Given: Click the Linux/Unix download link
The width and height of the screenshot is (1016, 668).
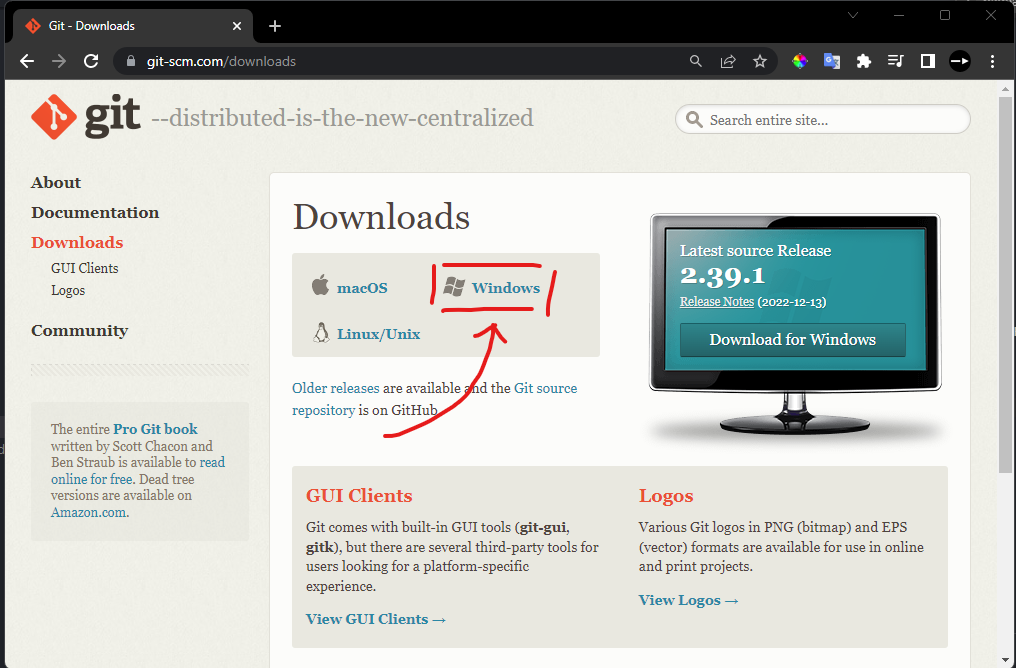Looking at the screenshot, I should pyautogui.click(x=378, y=334).
